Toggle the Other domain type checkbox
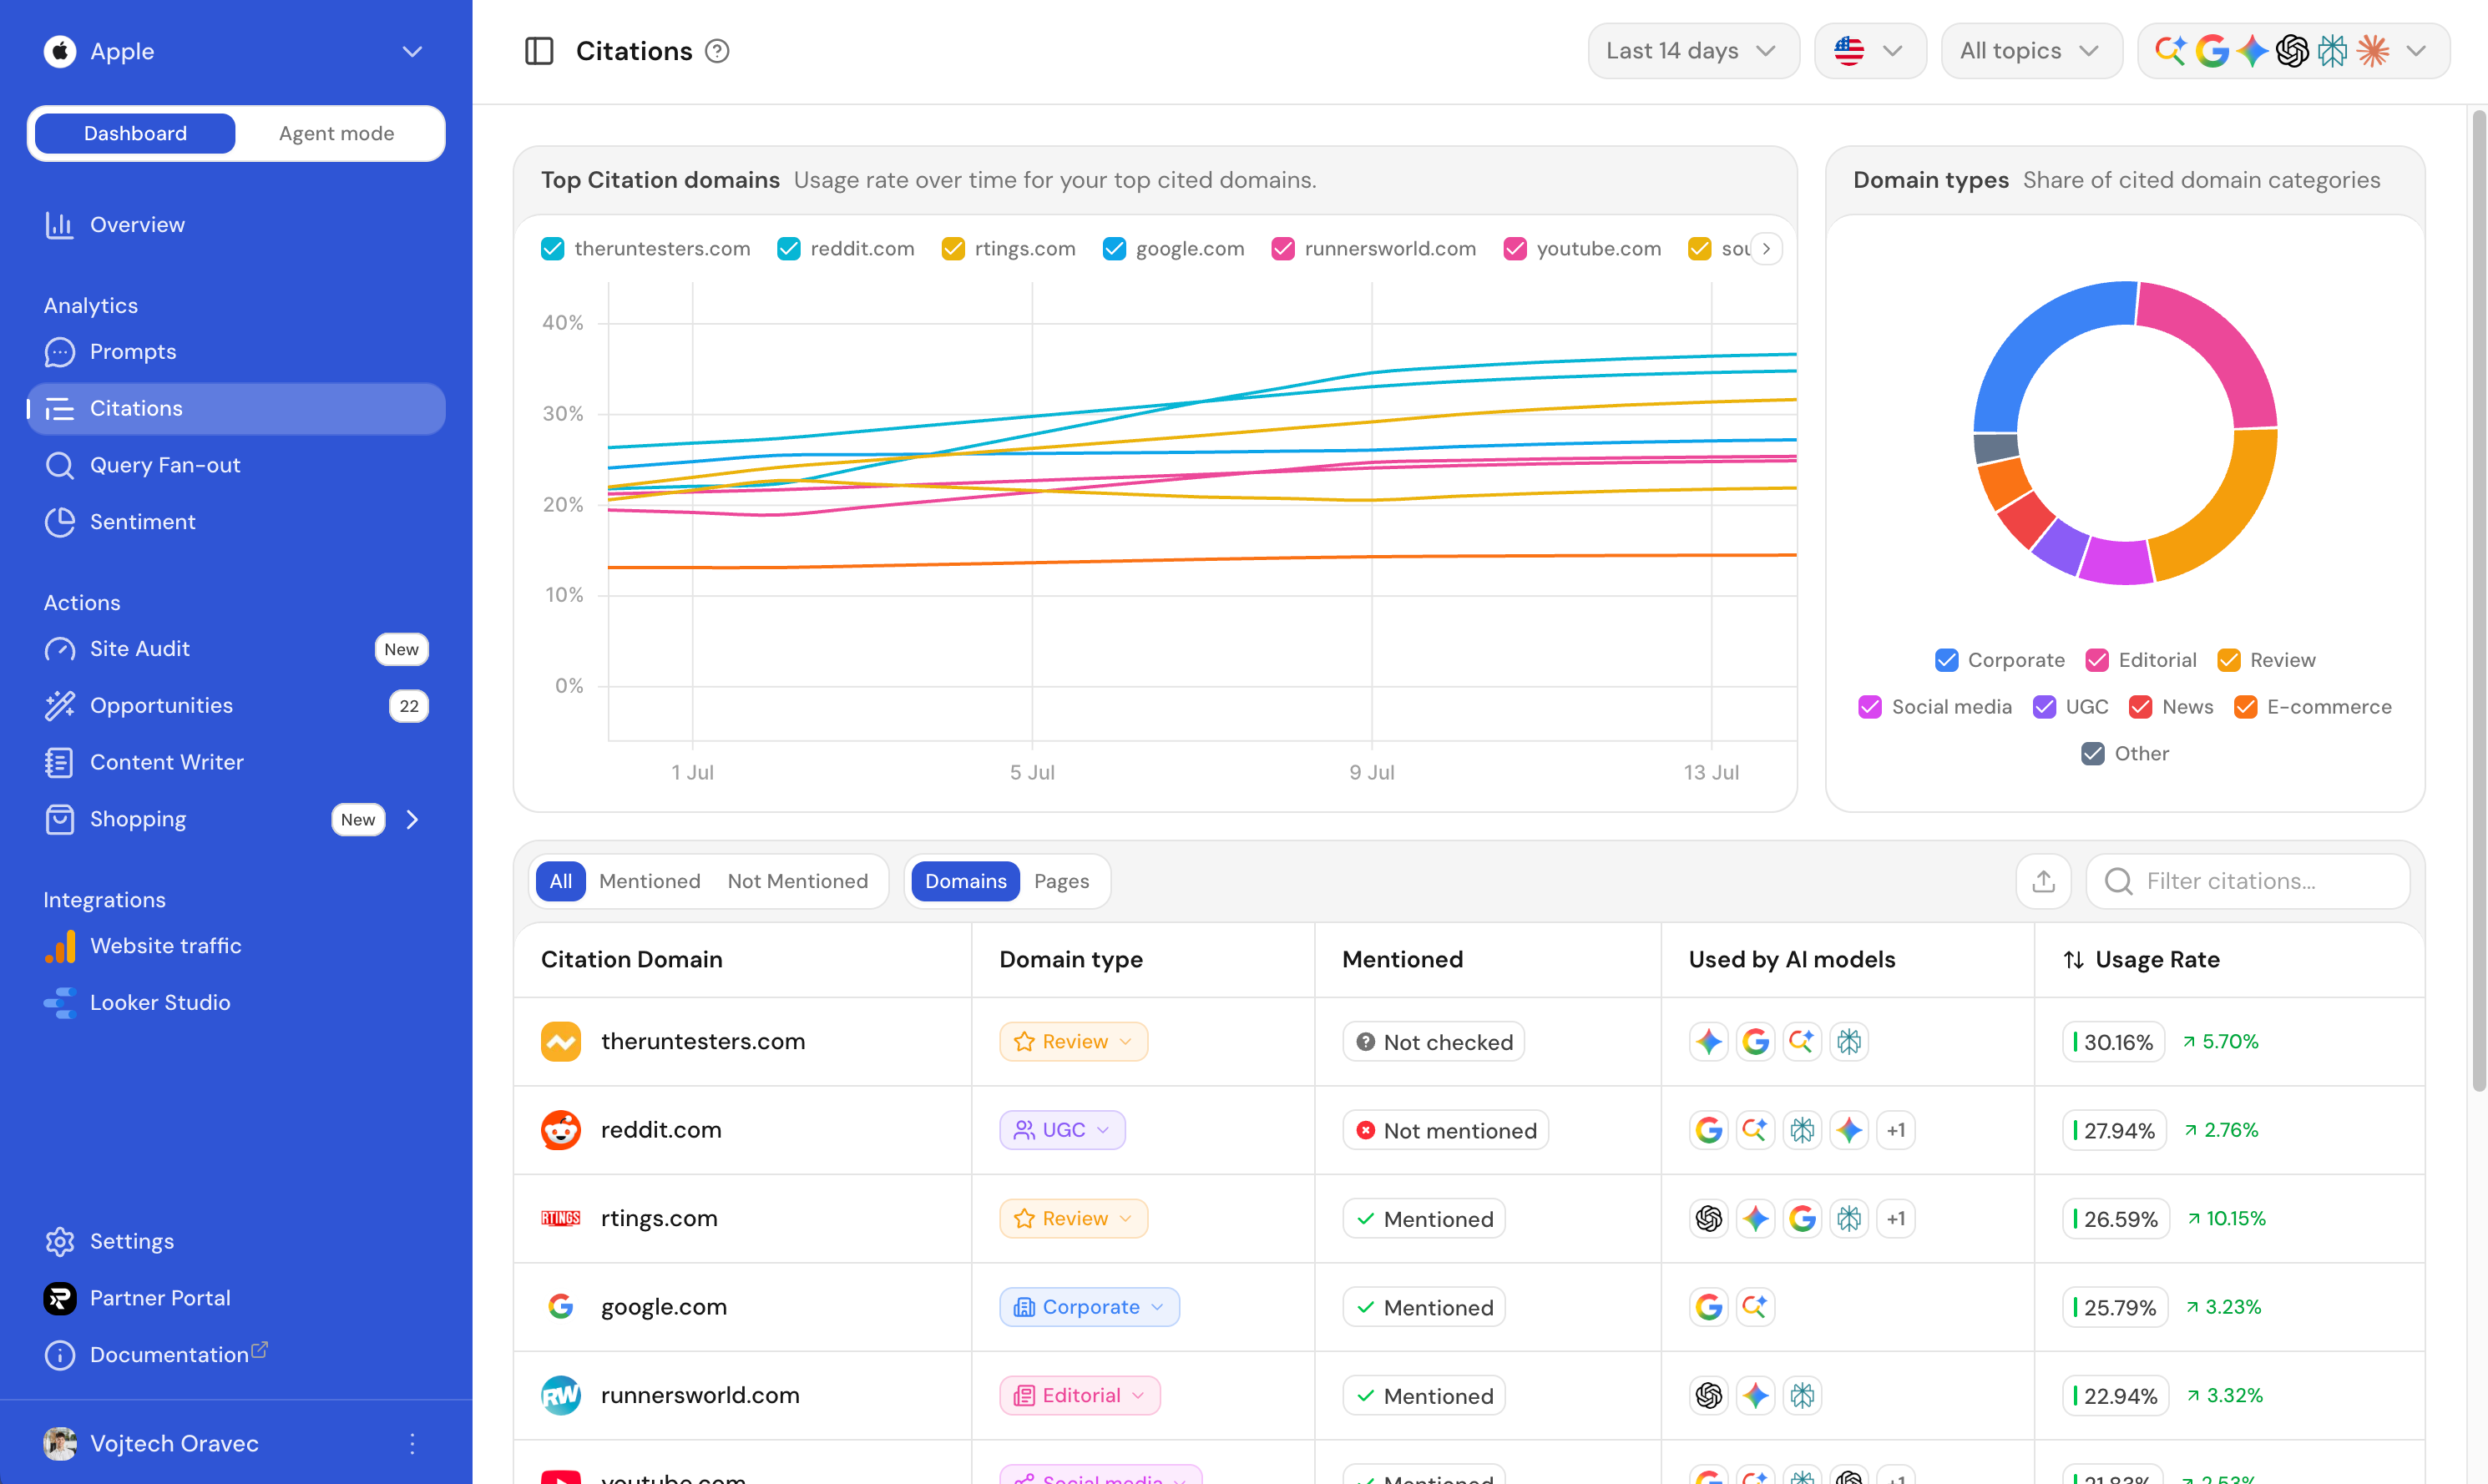2488x1484 pixels. point(2092,753)
